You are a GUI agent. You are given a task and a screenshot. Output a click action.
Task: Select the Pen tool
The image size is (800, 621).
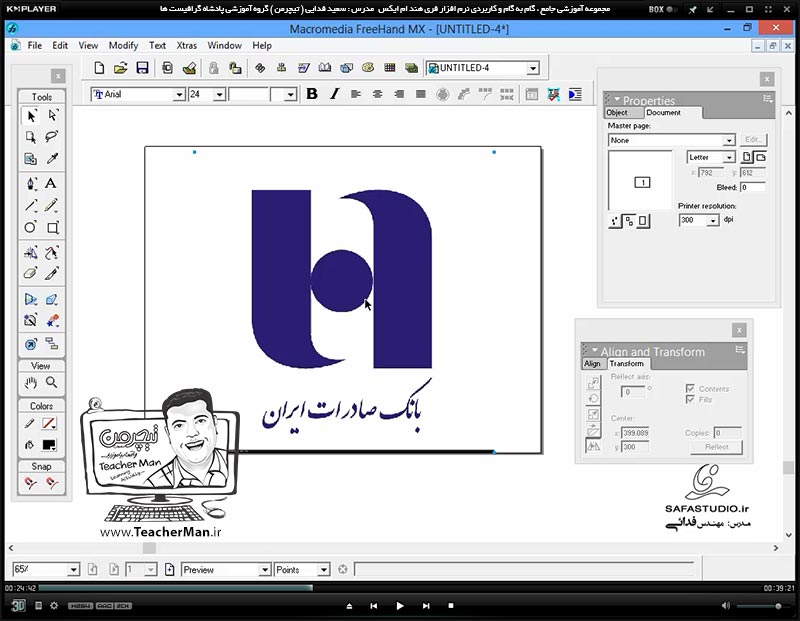[31, 184]
